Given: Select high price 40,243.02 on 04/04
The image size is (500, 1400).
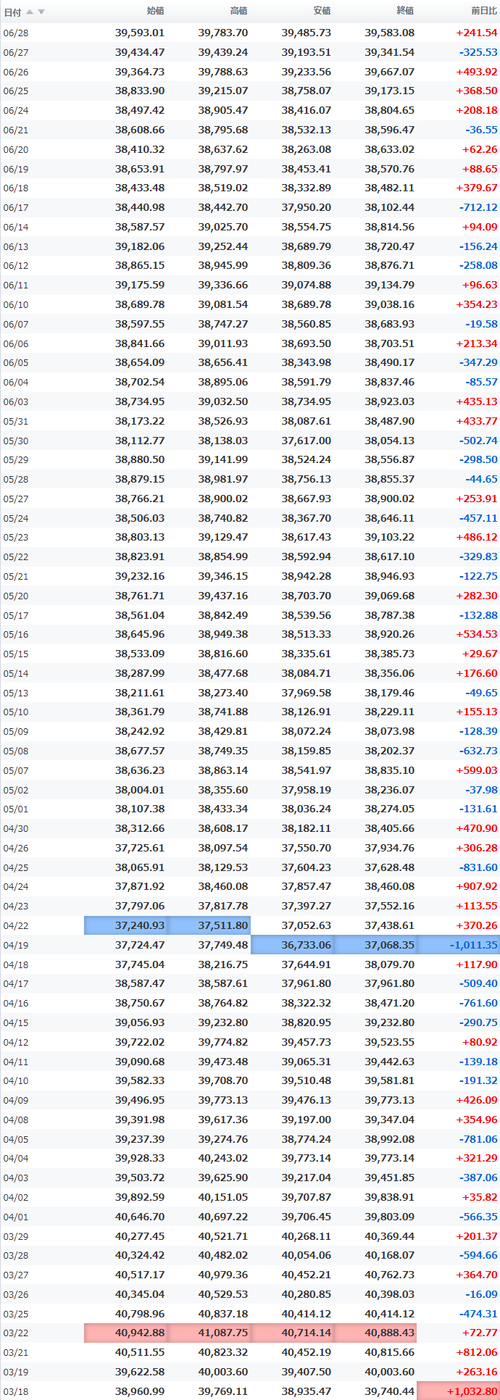Looking at the screenshot, I should [x=223, y=1157].
